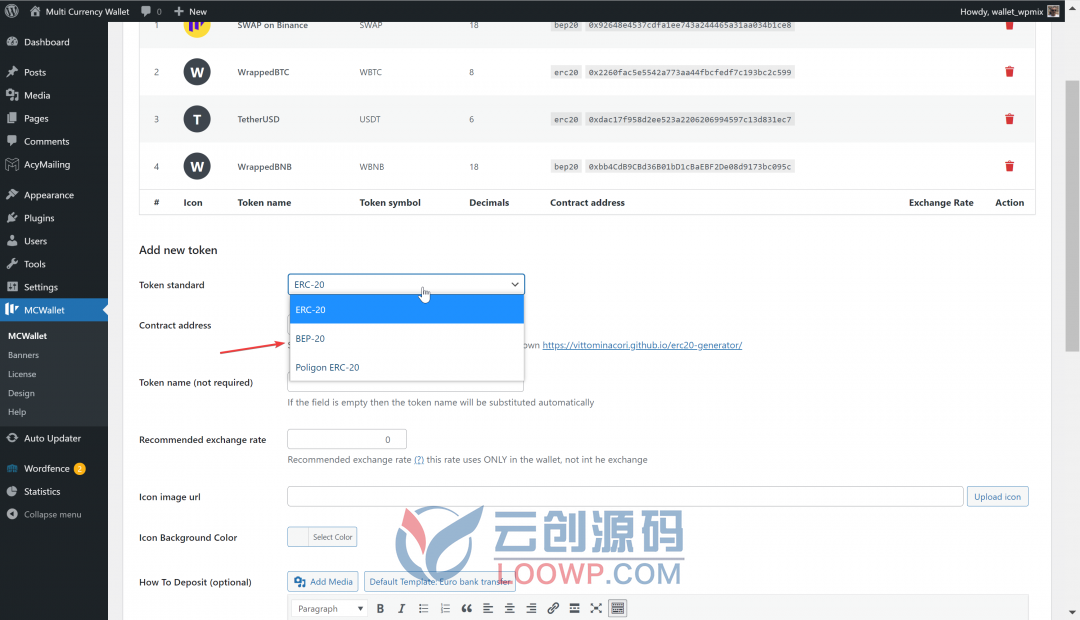Choose ERC-20 option in list
1080x620 pixels.
406,310
